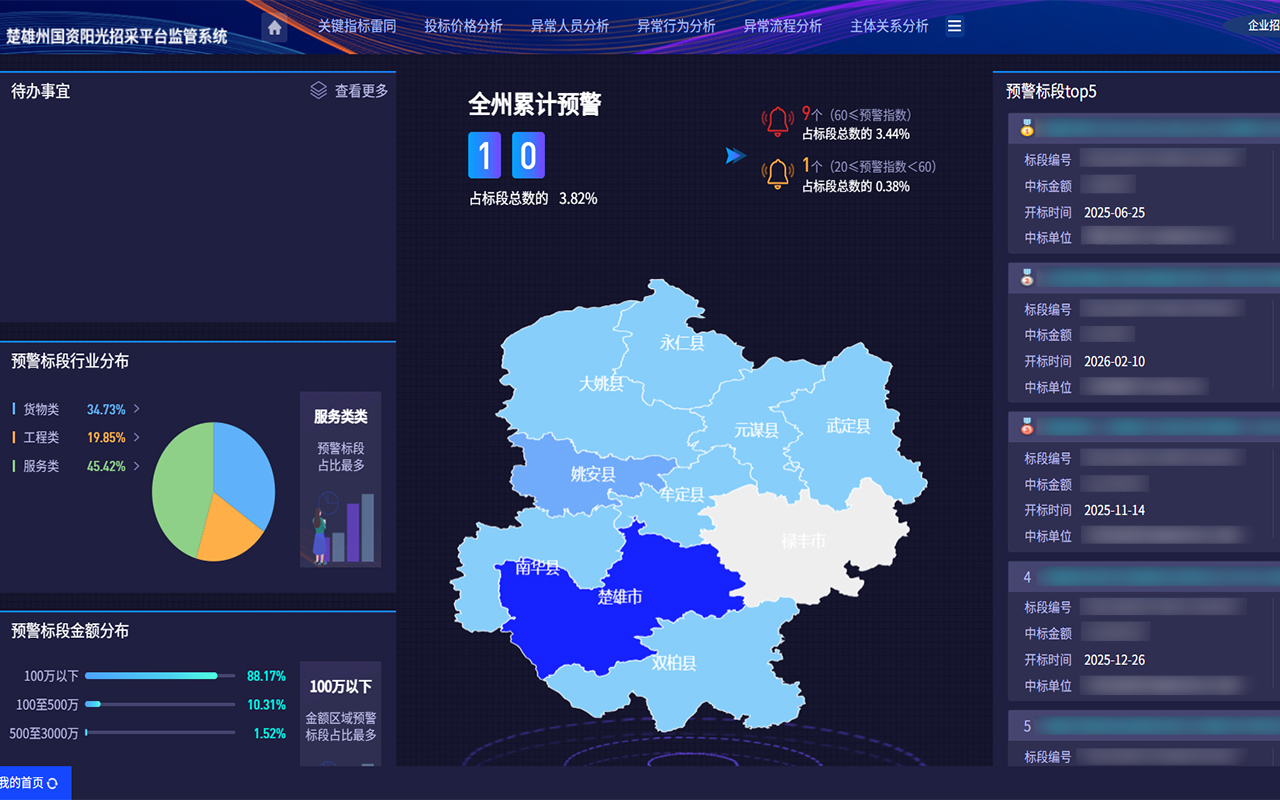Click the 100至500万 progress bar

click(160, 704)
